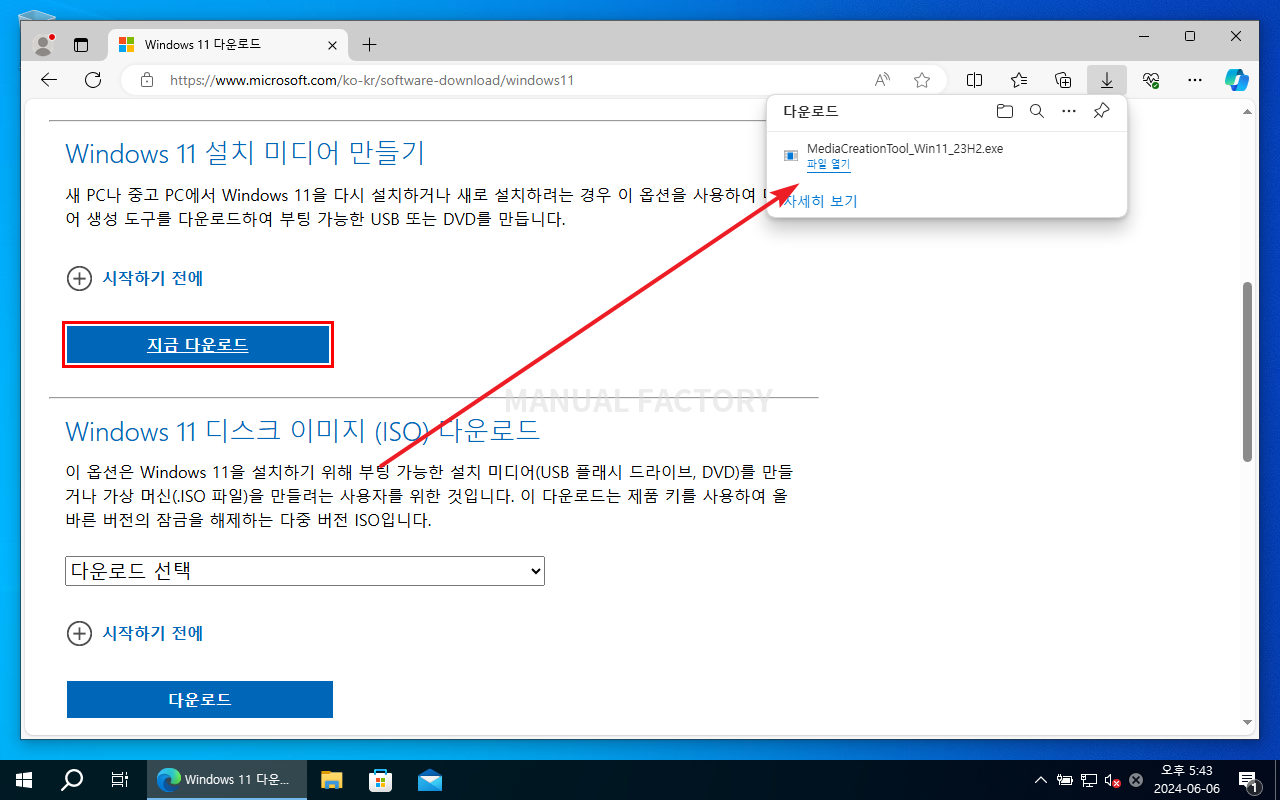
Task: Open downloads folder icon in Downloads panel
Action: pos(1004,111)
